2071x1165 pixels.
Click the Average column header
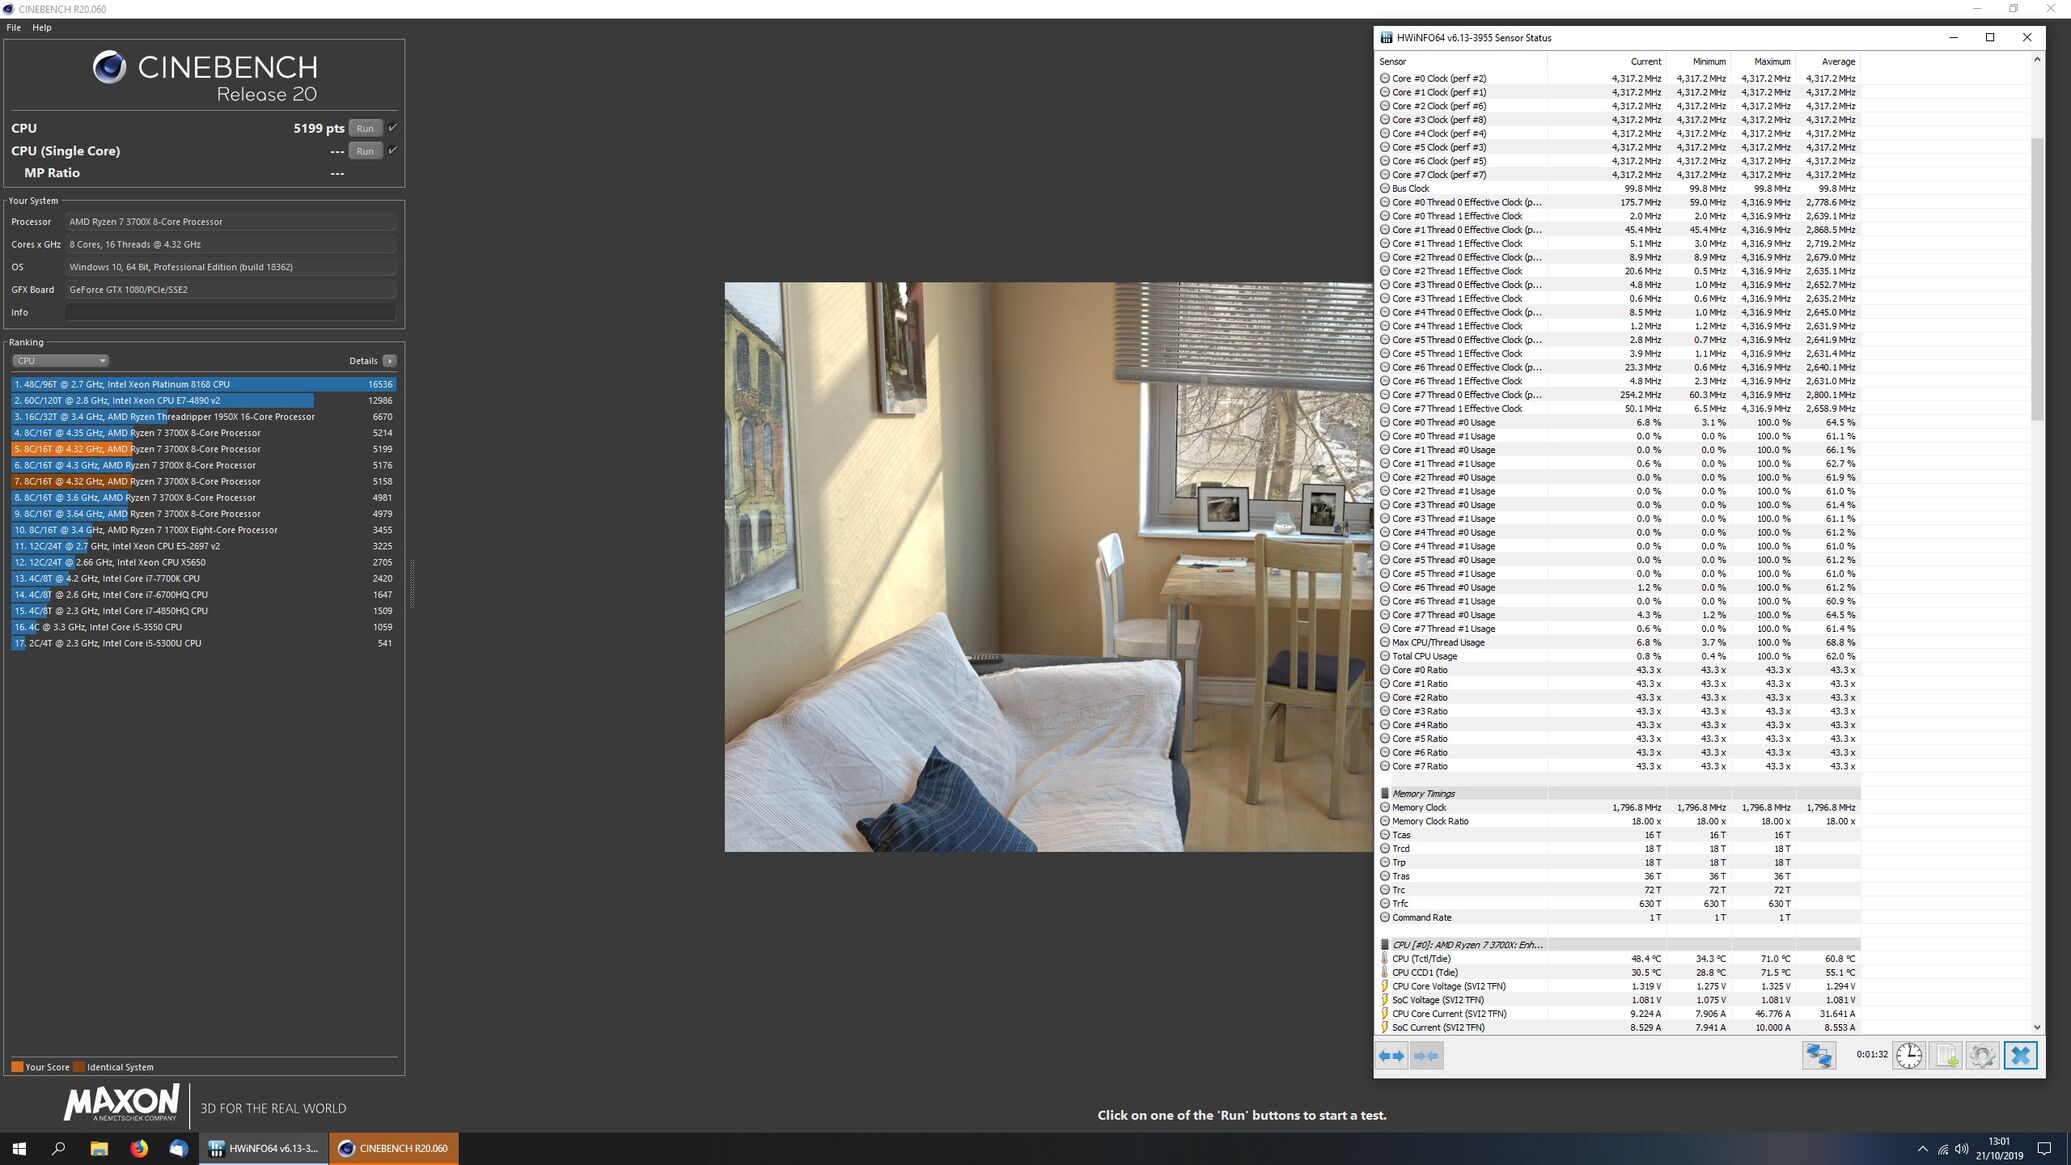click(x=1828, y=62)
